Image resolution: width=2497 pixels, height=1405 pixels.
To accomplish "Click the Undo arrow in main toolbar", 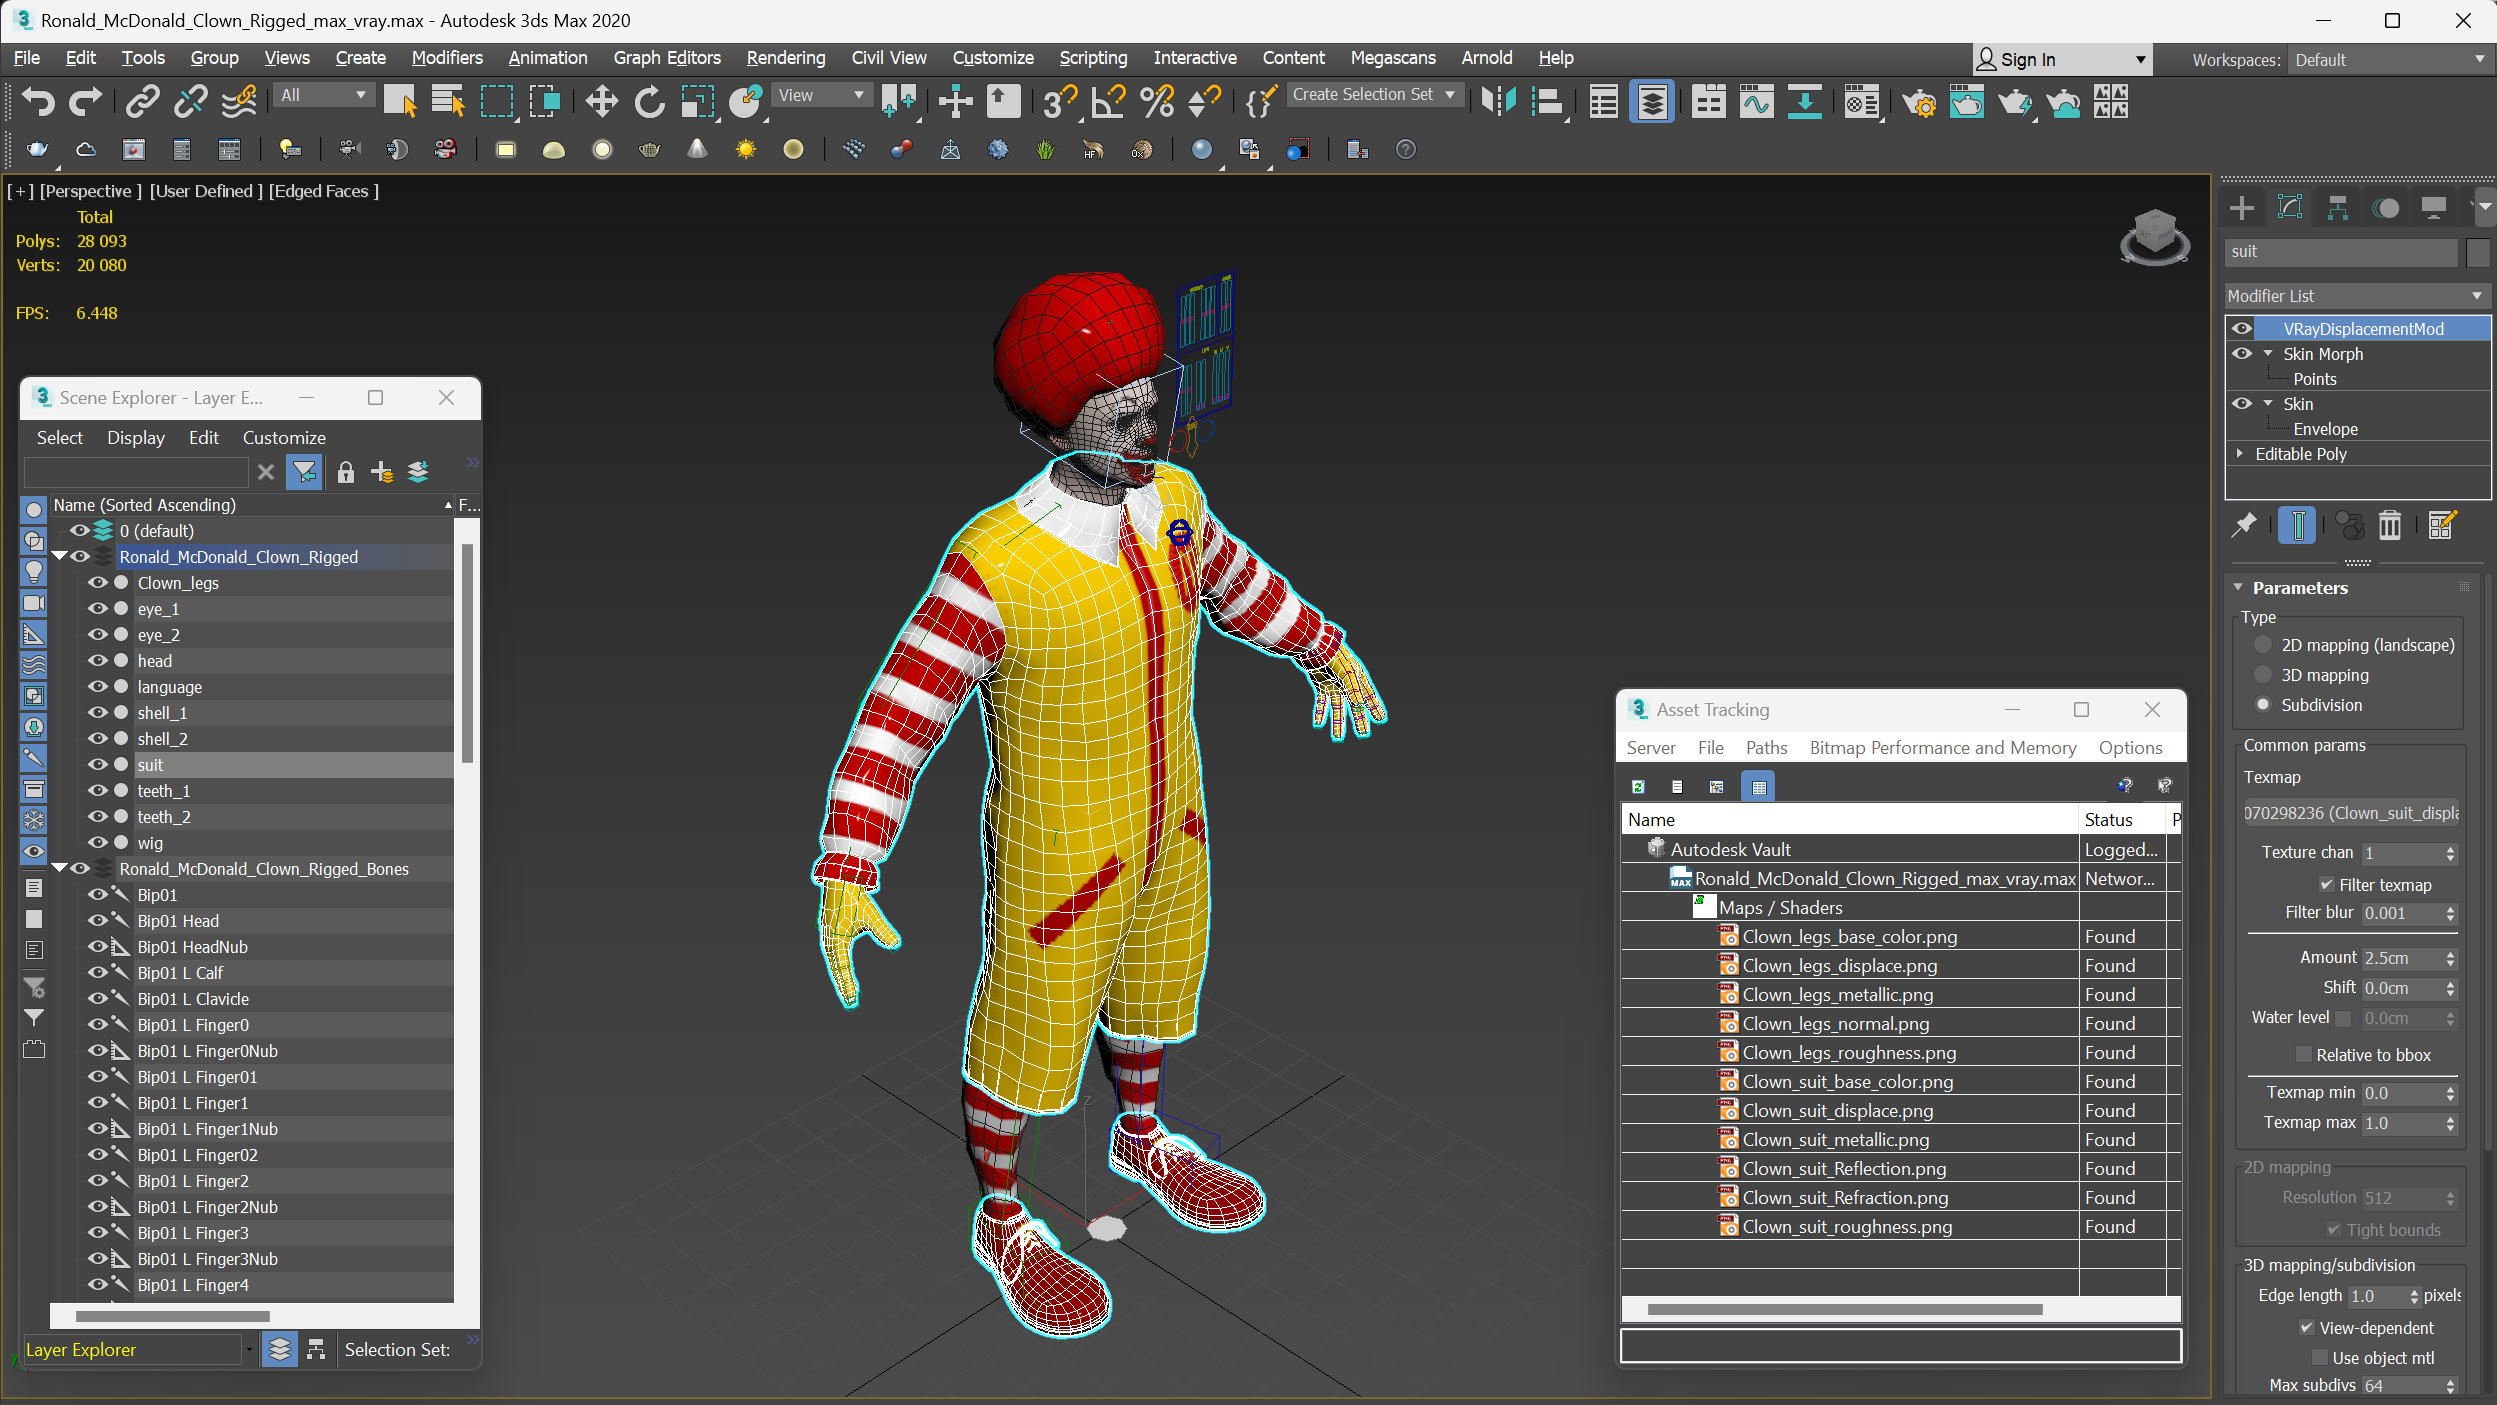I will [38, 101].
